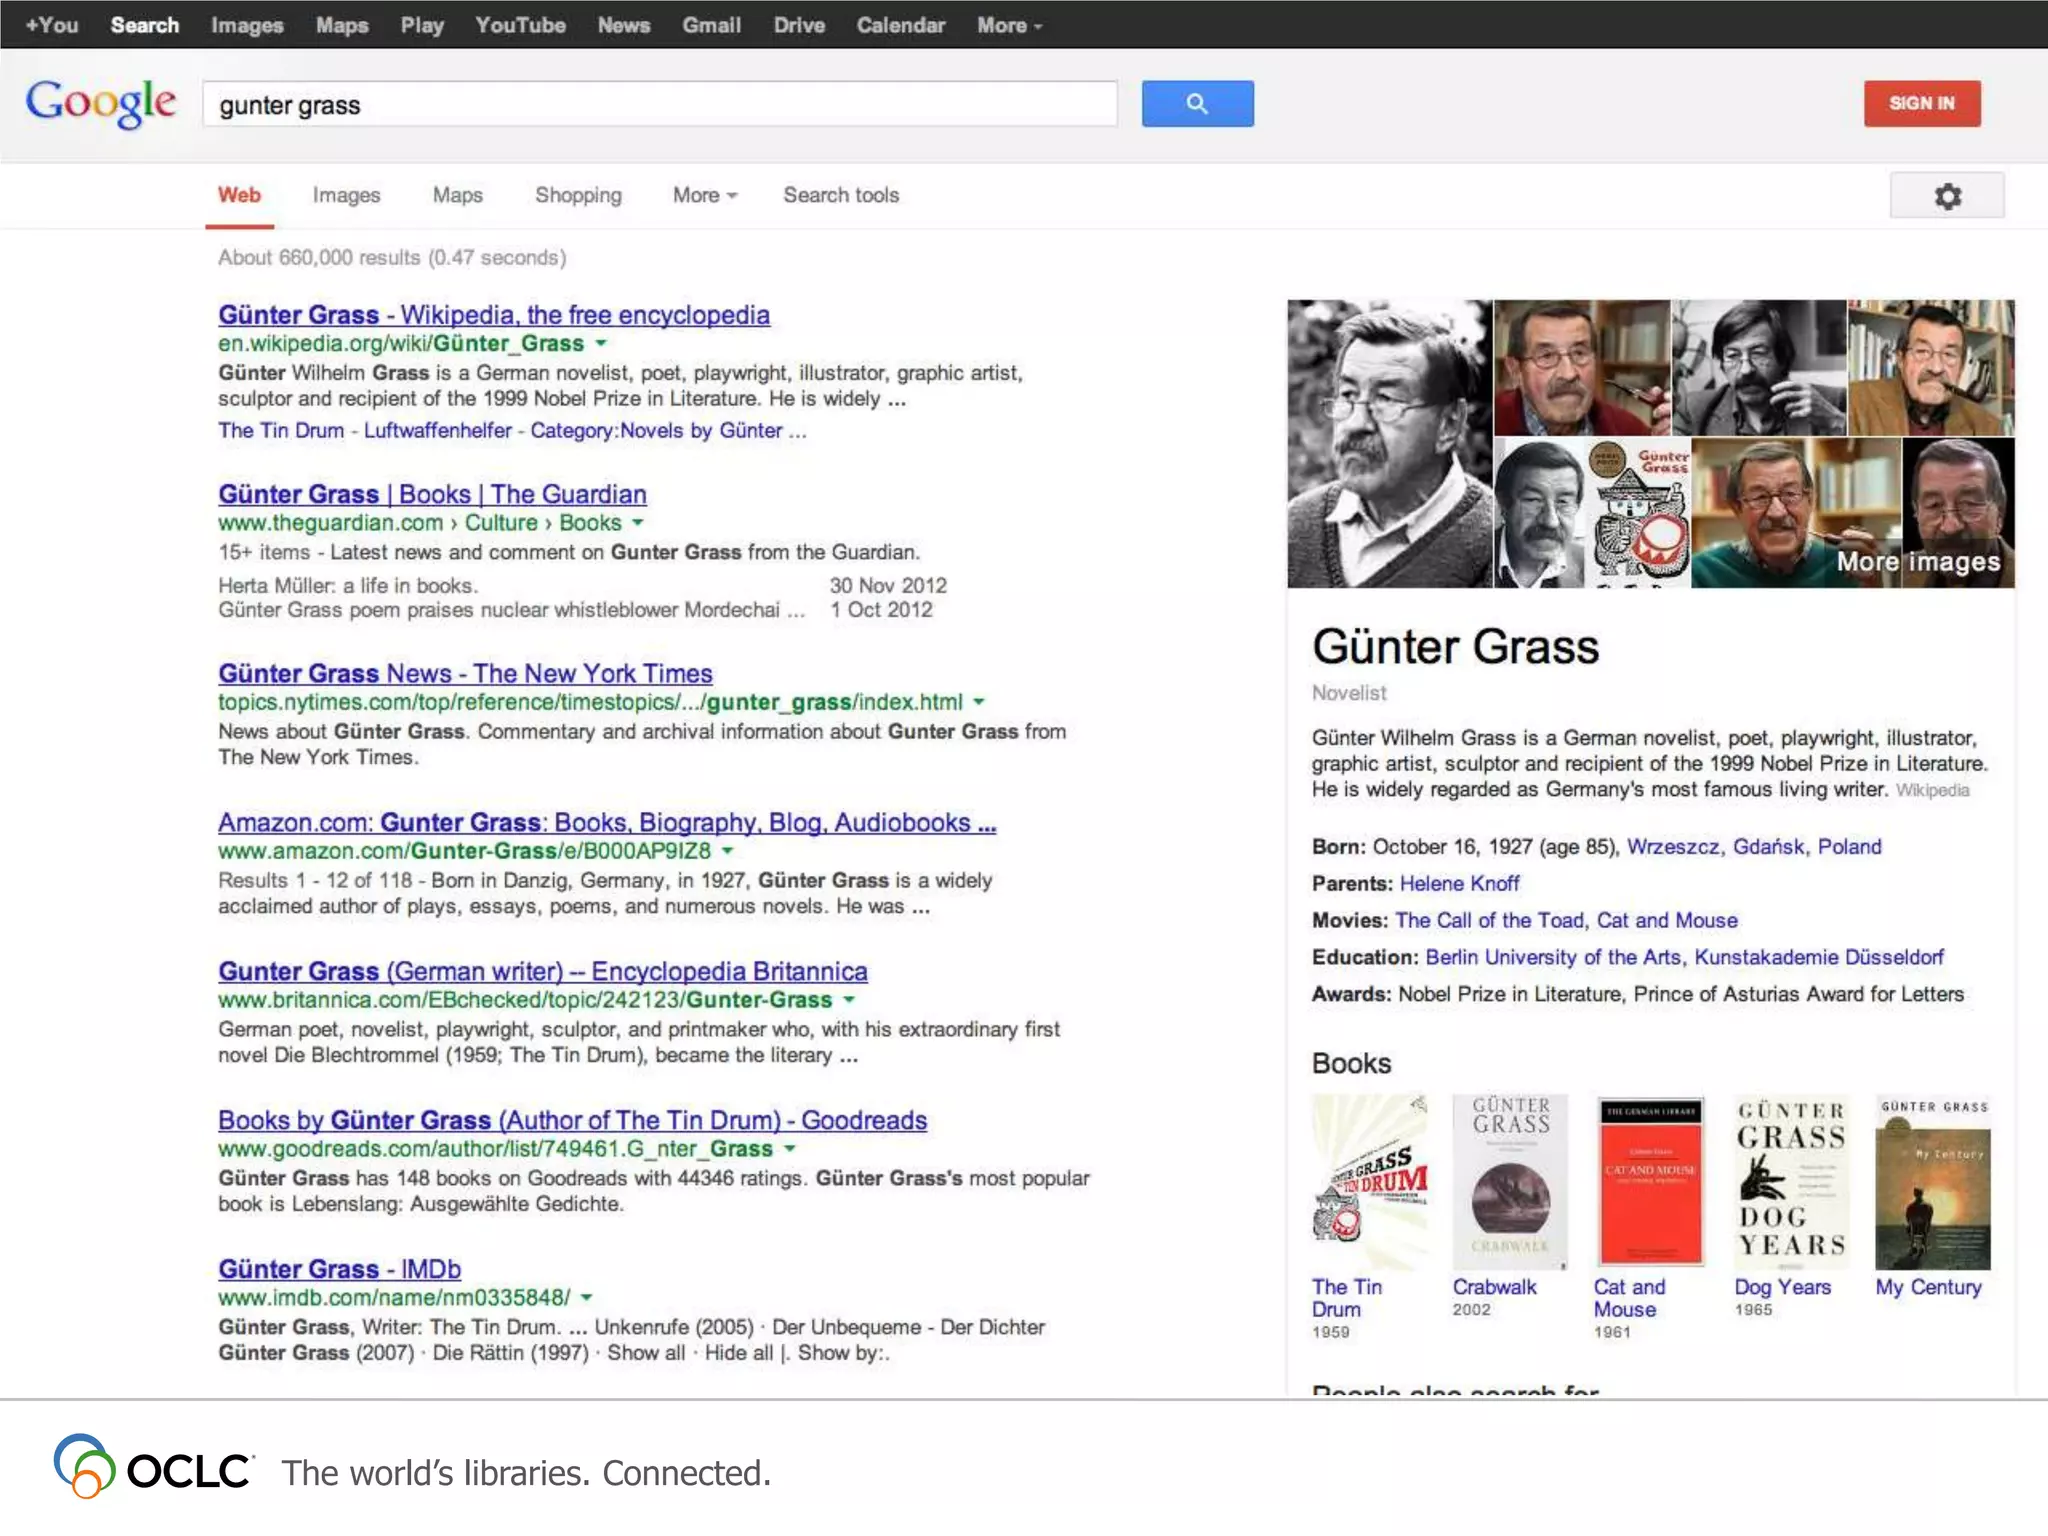Switch to the Images results tab

pos(346,196)
